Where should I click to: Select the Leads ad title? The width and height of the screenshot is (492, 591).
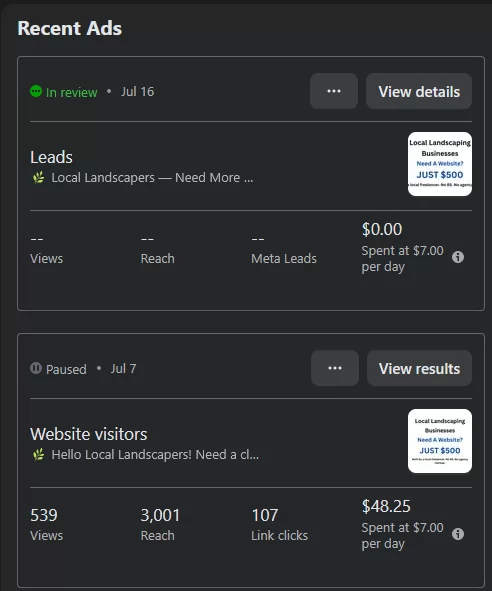[x=51, y=157]
